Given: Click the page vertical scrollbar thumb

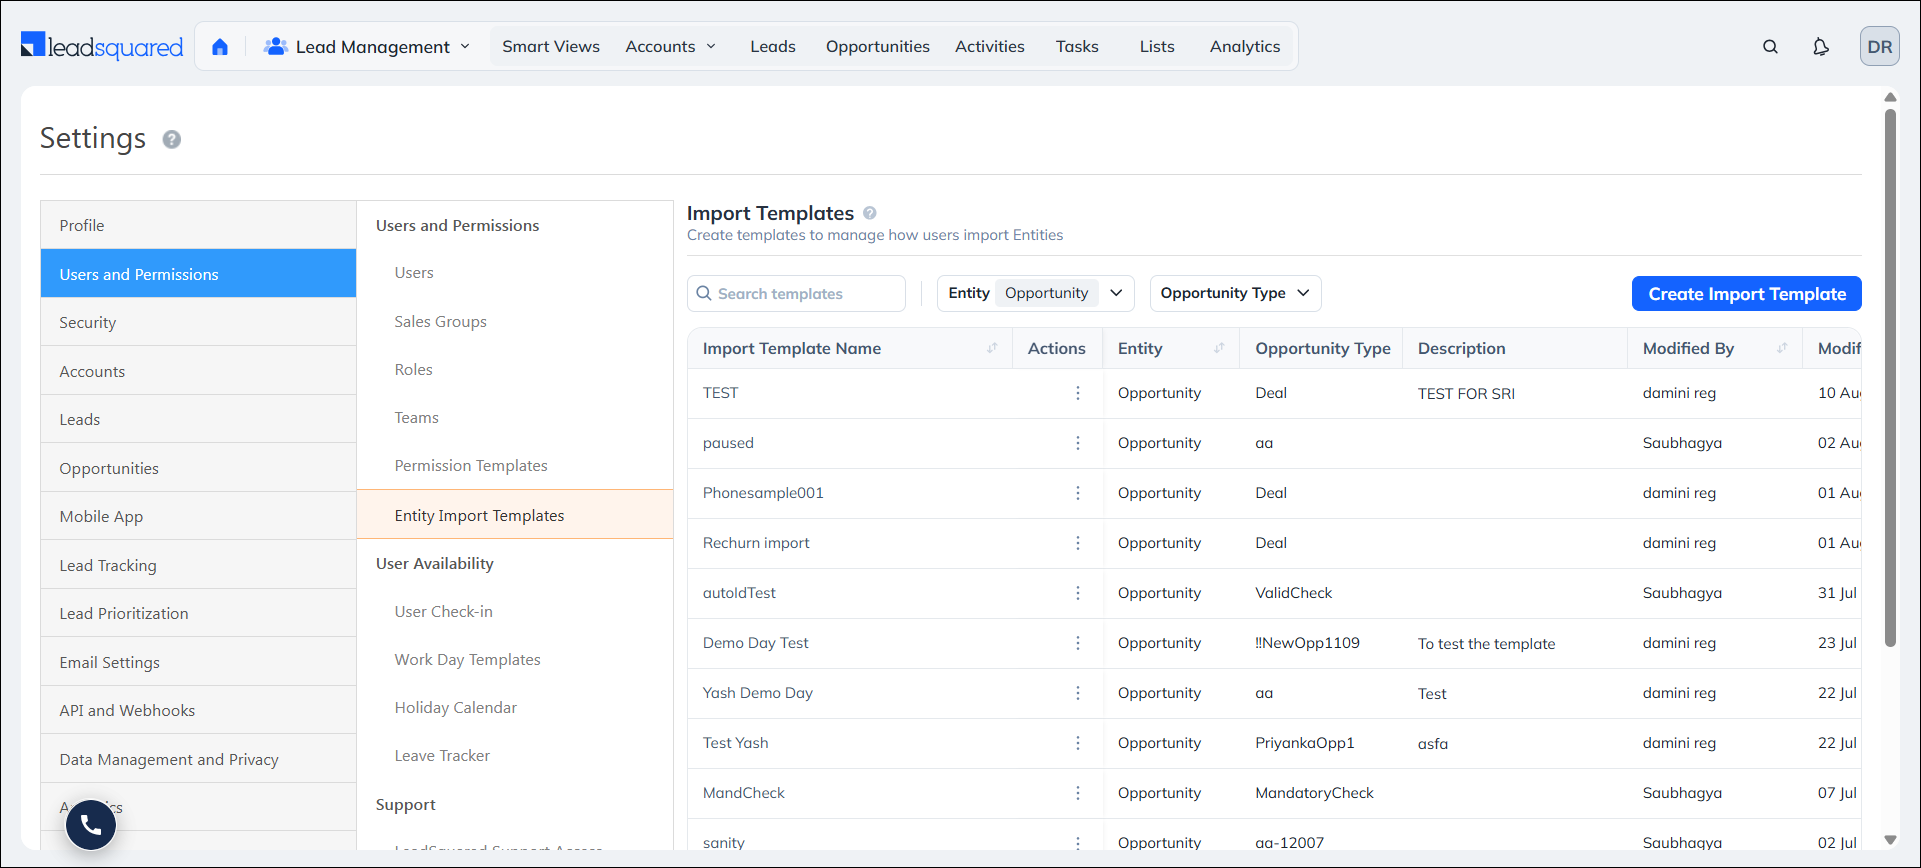Looking at the screenshot, I should click(1890, 378).
